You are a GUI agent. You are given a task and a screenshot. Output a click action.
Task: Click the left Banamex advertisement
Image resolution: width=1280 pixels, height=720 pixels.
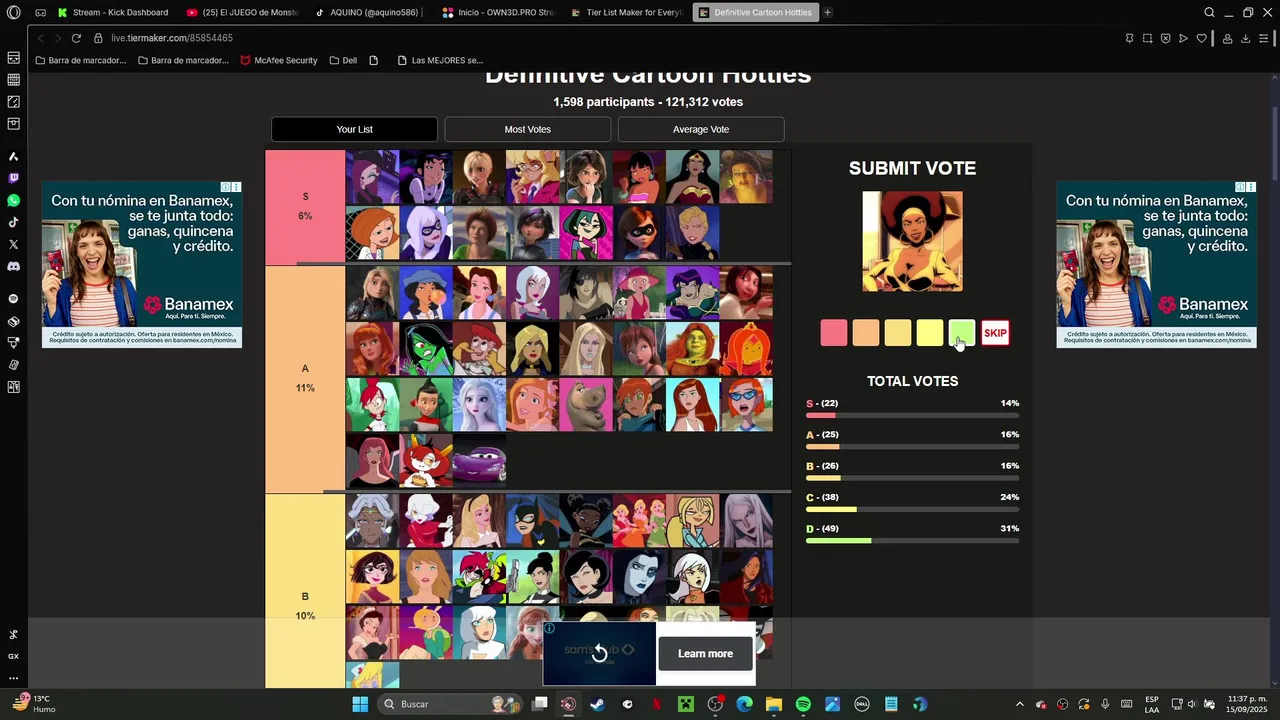click(142, 264)
